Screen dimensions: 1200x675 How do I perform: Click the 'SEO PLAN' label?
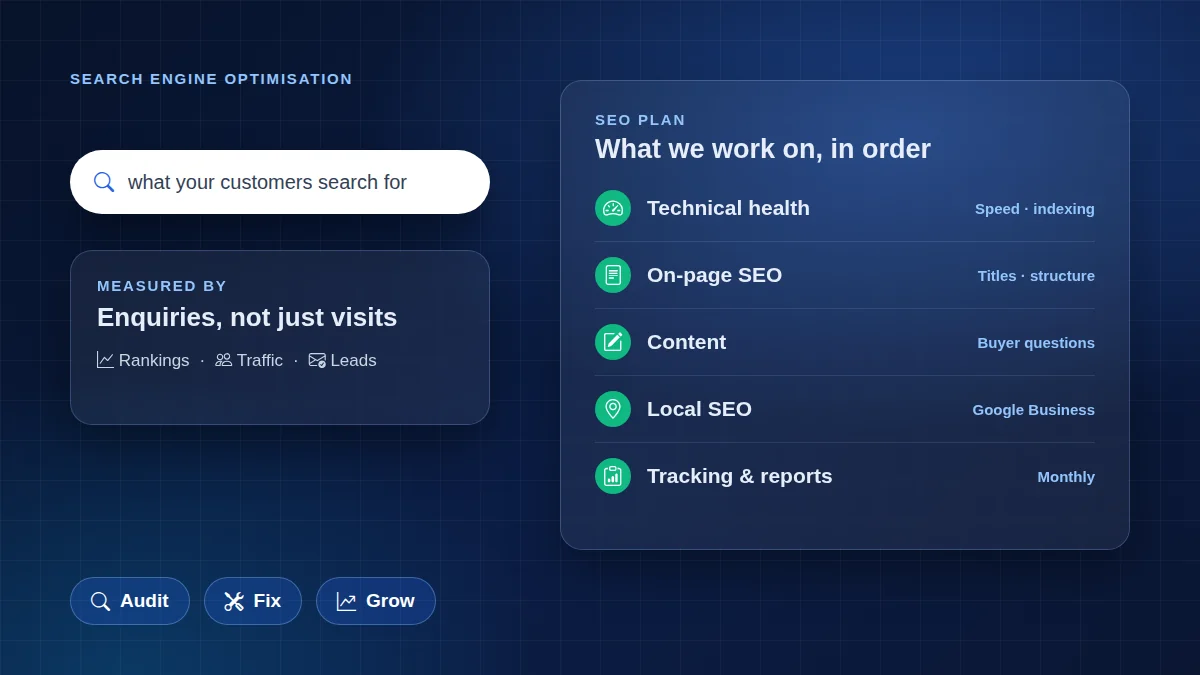point(640,120)
